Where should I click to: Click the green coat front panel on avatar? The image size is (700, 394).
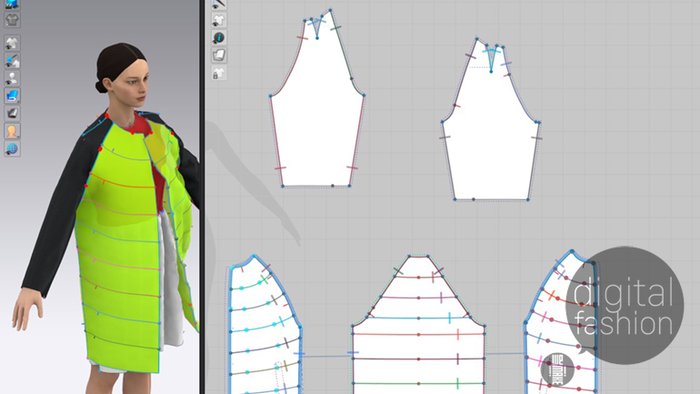point(121,250)
